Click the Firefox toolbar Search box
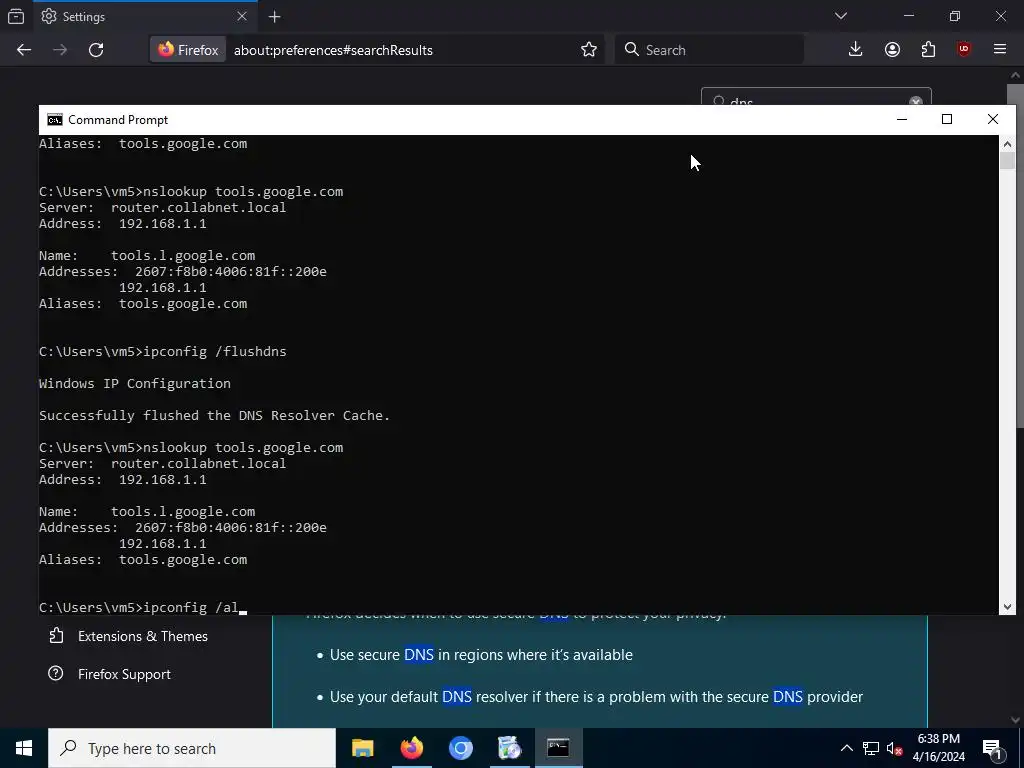 coord(709,50)
